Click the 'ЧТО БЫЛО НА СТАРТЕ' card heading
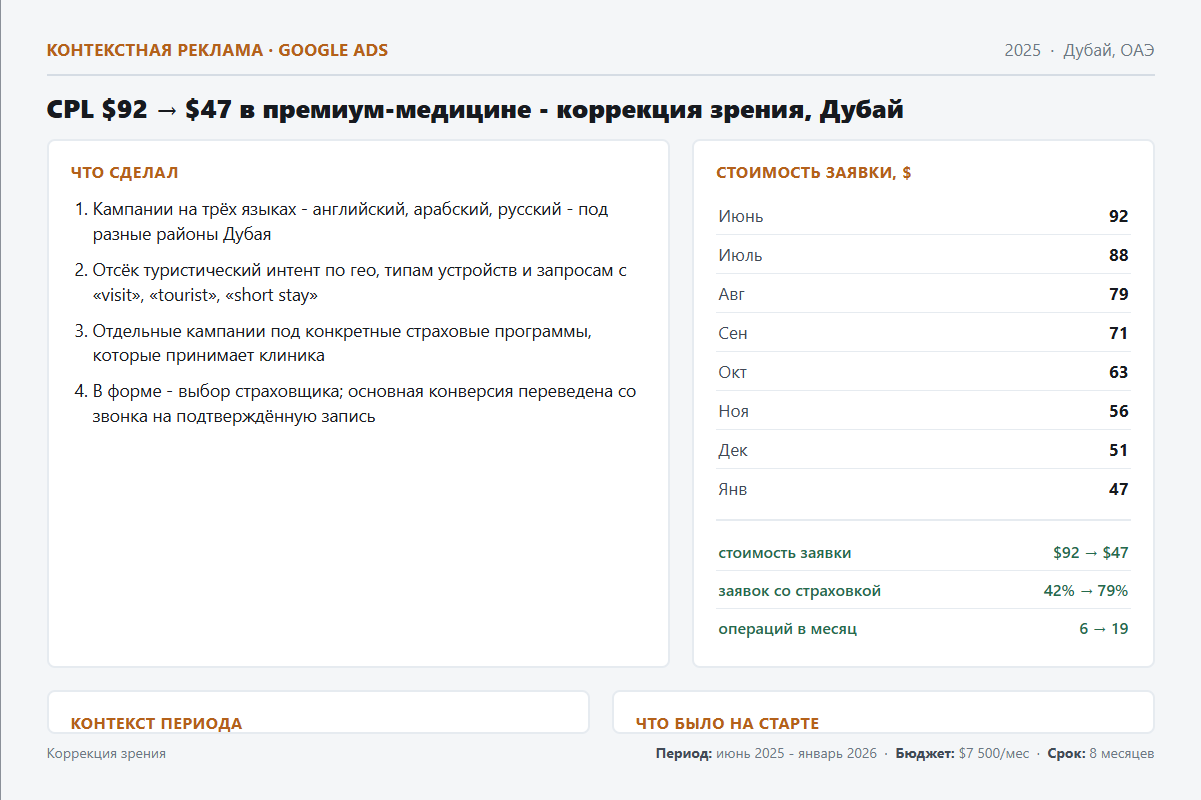The width and height of the screenshot is (1201, 800). pyautogui.click(x=727, y=723)
